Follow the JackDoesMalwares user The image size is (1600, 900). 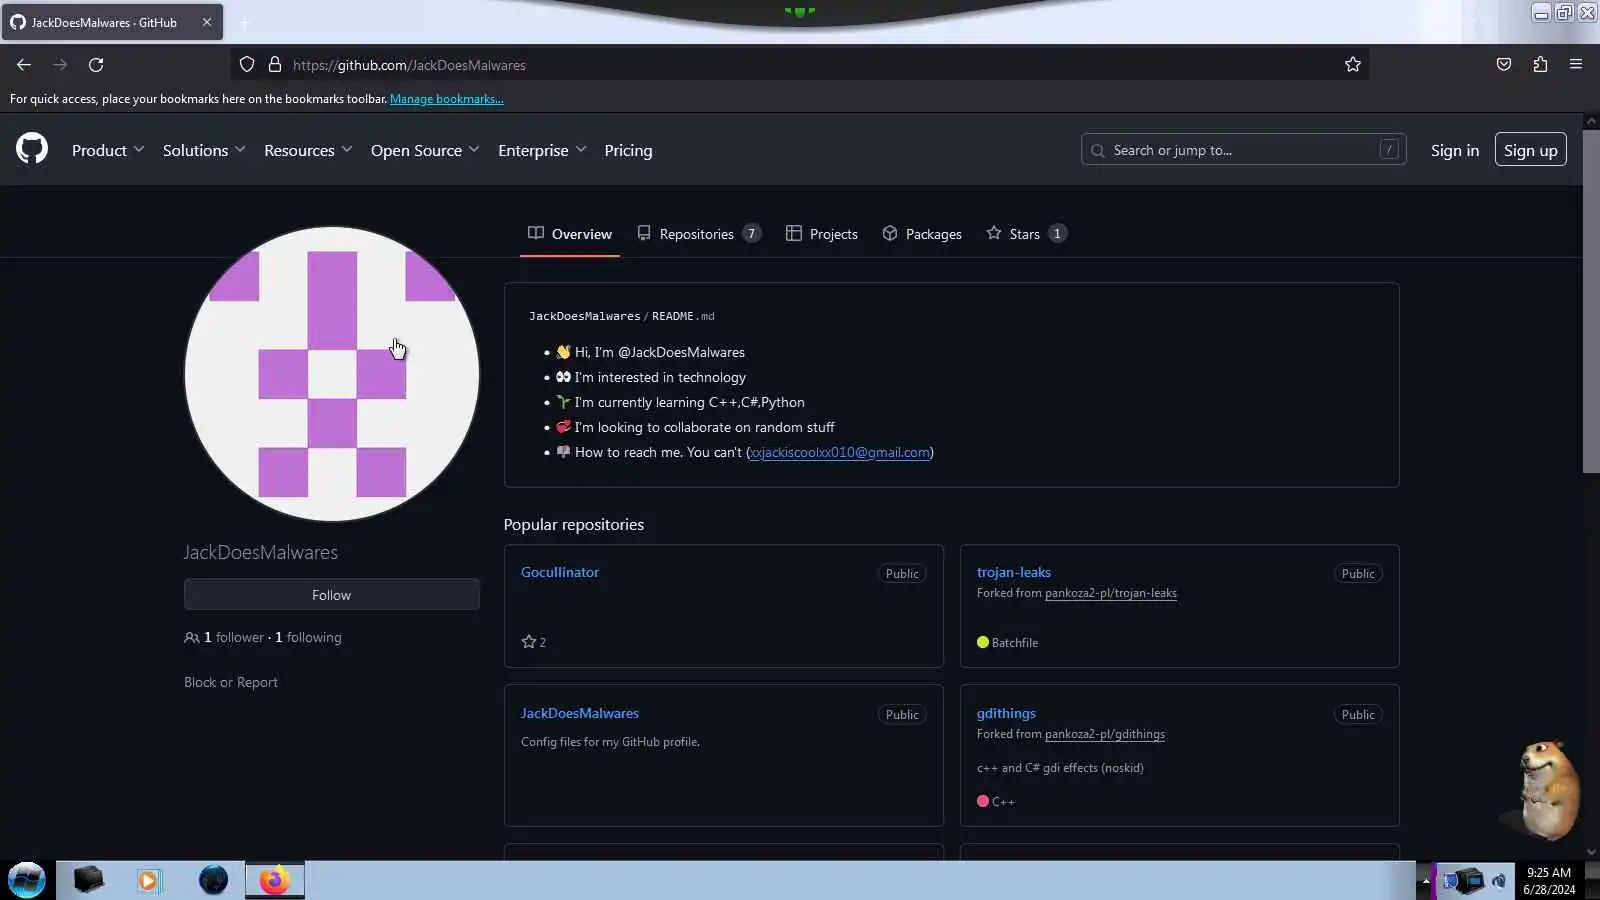pos(332,595)
